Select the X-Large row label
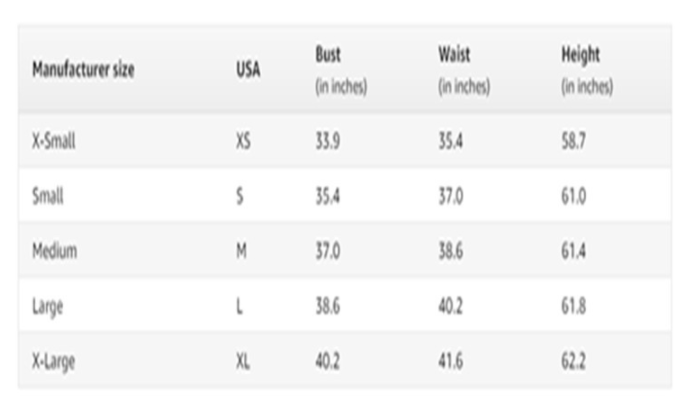 (x=54, y=361)
